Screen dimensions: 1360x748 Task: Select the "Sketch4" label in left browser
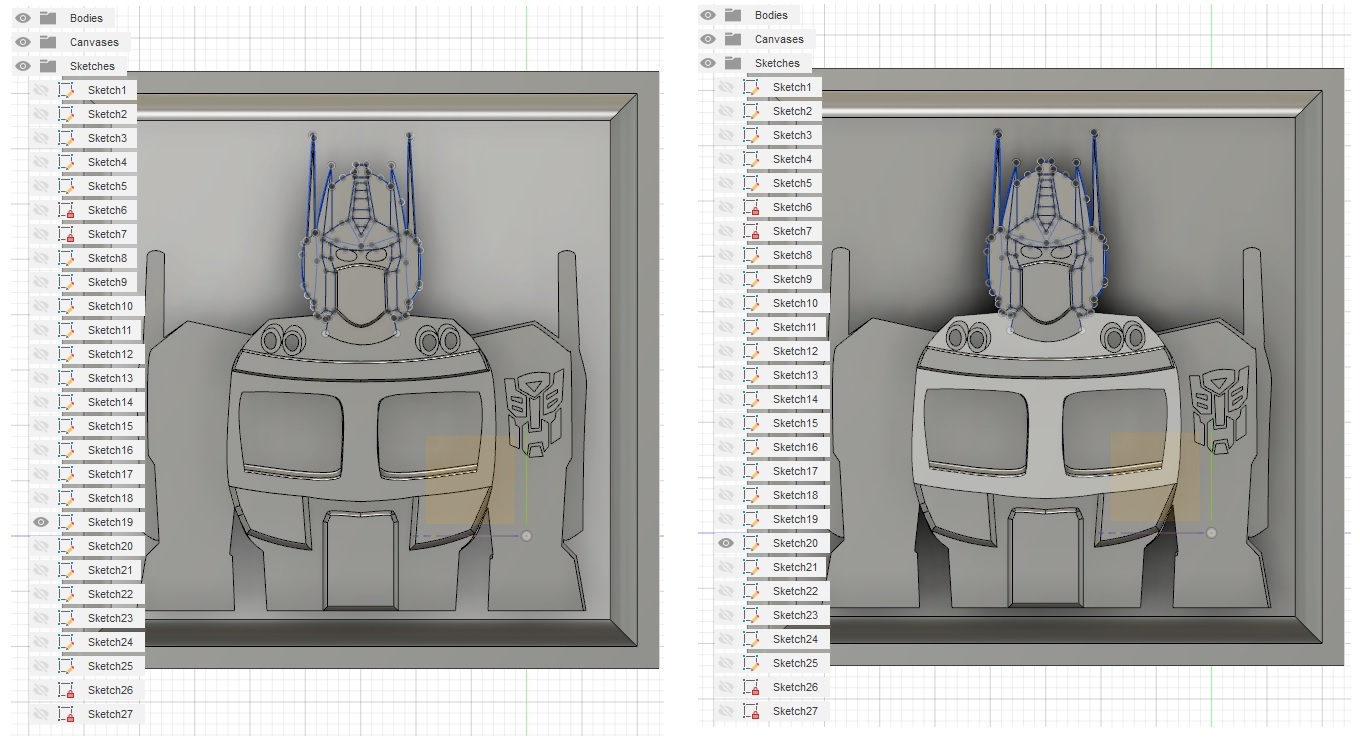[107, 162]
